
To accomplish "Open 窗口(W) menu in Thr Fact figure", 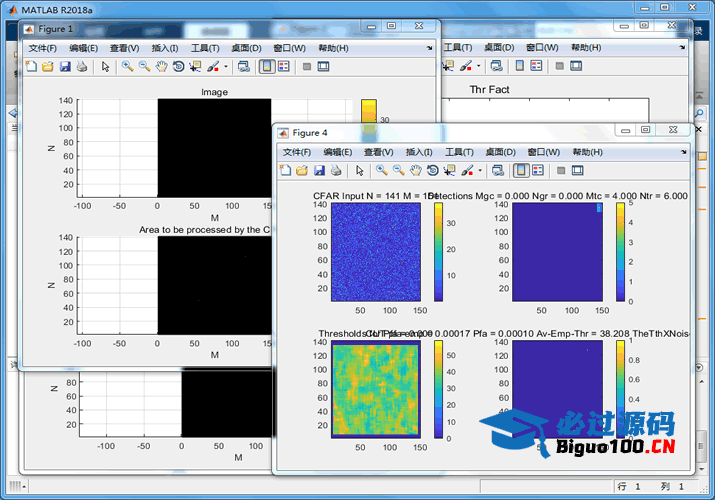I will [x=542, y=47].
